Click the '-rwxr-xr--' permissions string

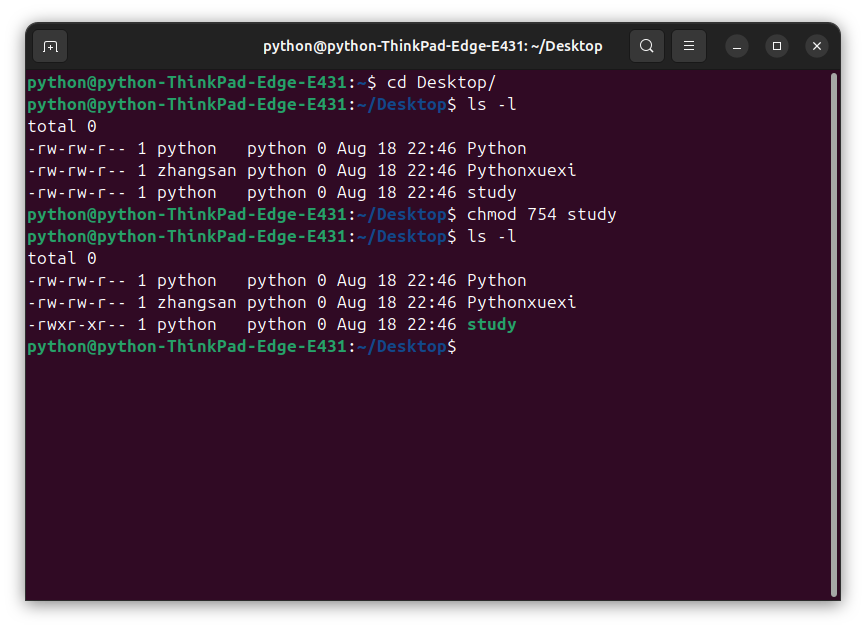point(77,325)
